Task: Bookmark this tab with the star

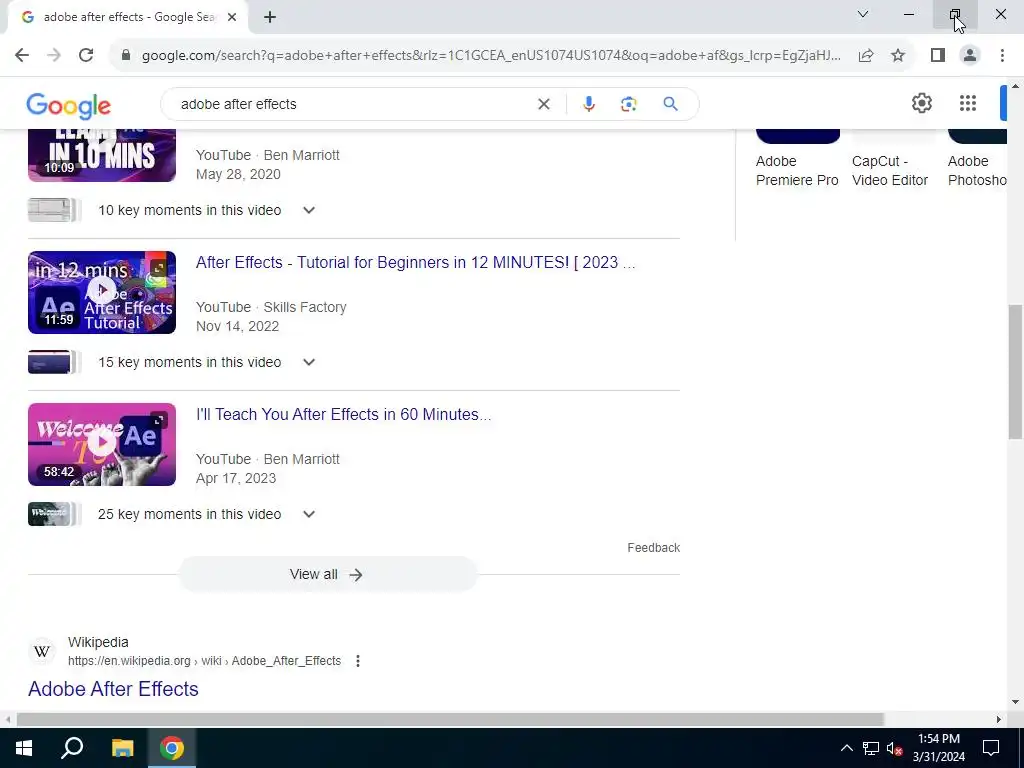Action: click(898, 56)
